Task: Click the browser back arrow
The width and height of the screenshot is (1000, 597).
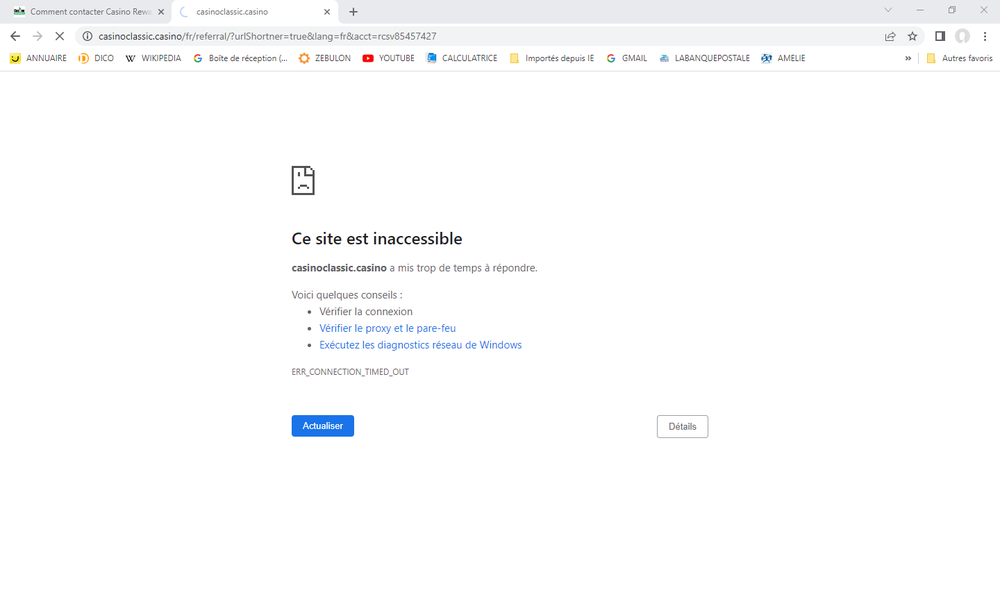Action: 15,36
